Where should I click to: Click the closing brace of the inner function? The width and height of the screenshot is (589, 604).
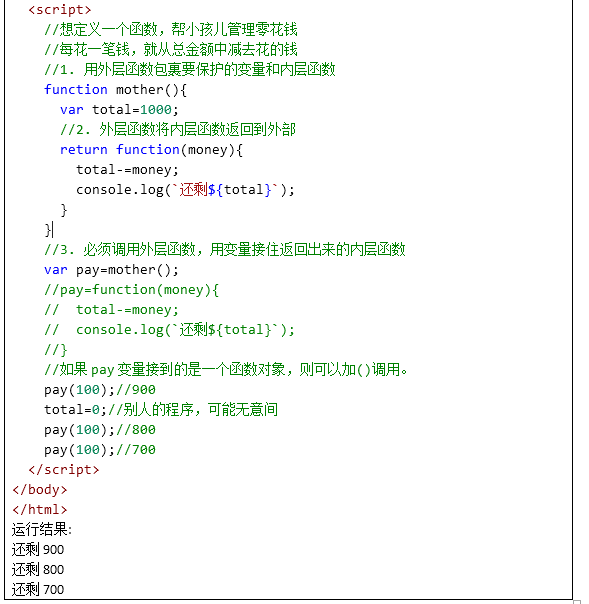64,210
